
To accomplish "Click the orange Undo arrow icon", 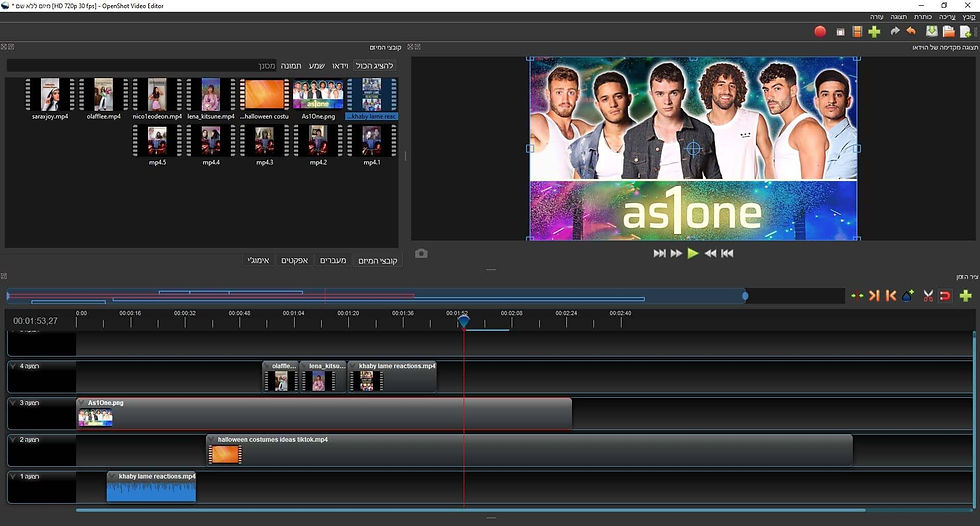I will click(911, 31).
